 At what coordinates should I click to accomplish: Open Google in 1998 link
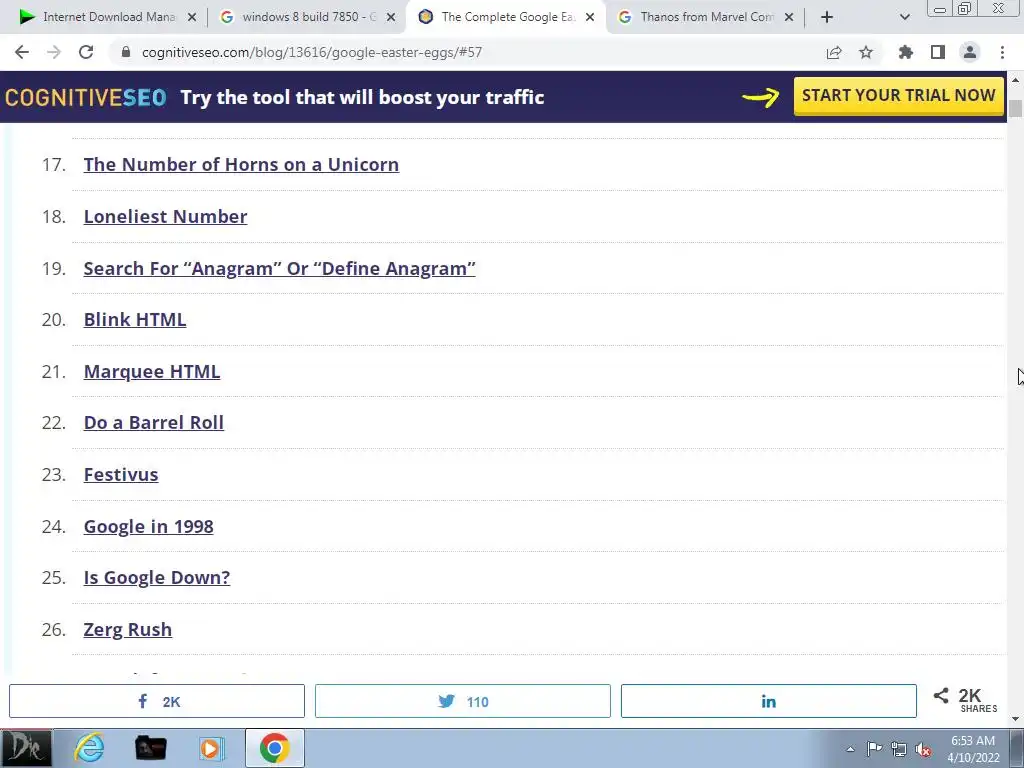tap(148, 526)
